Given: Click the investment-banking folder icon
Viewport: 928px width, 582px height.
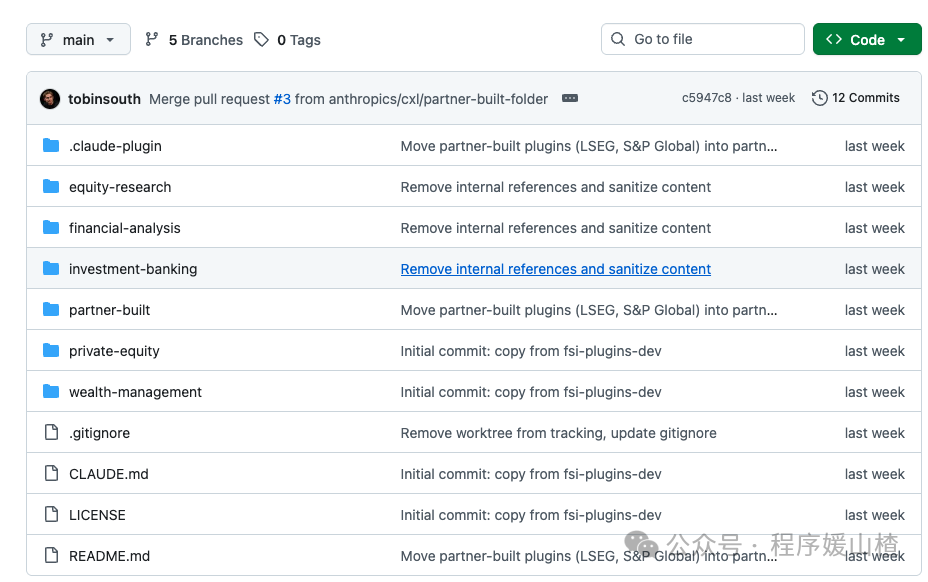Looking at the screenshot, I should pyautogui.click(x=51, y=269).
